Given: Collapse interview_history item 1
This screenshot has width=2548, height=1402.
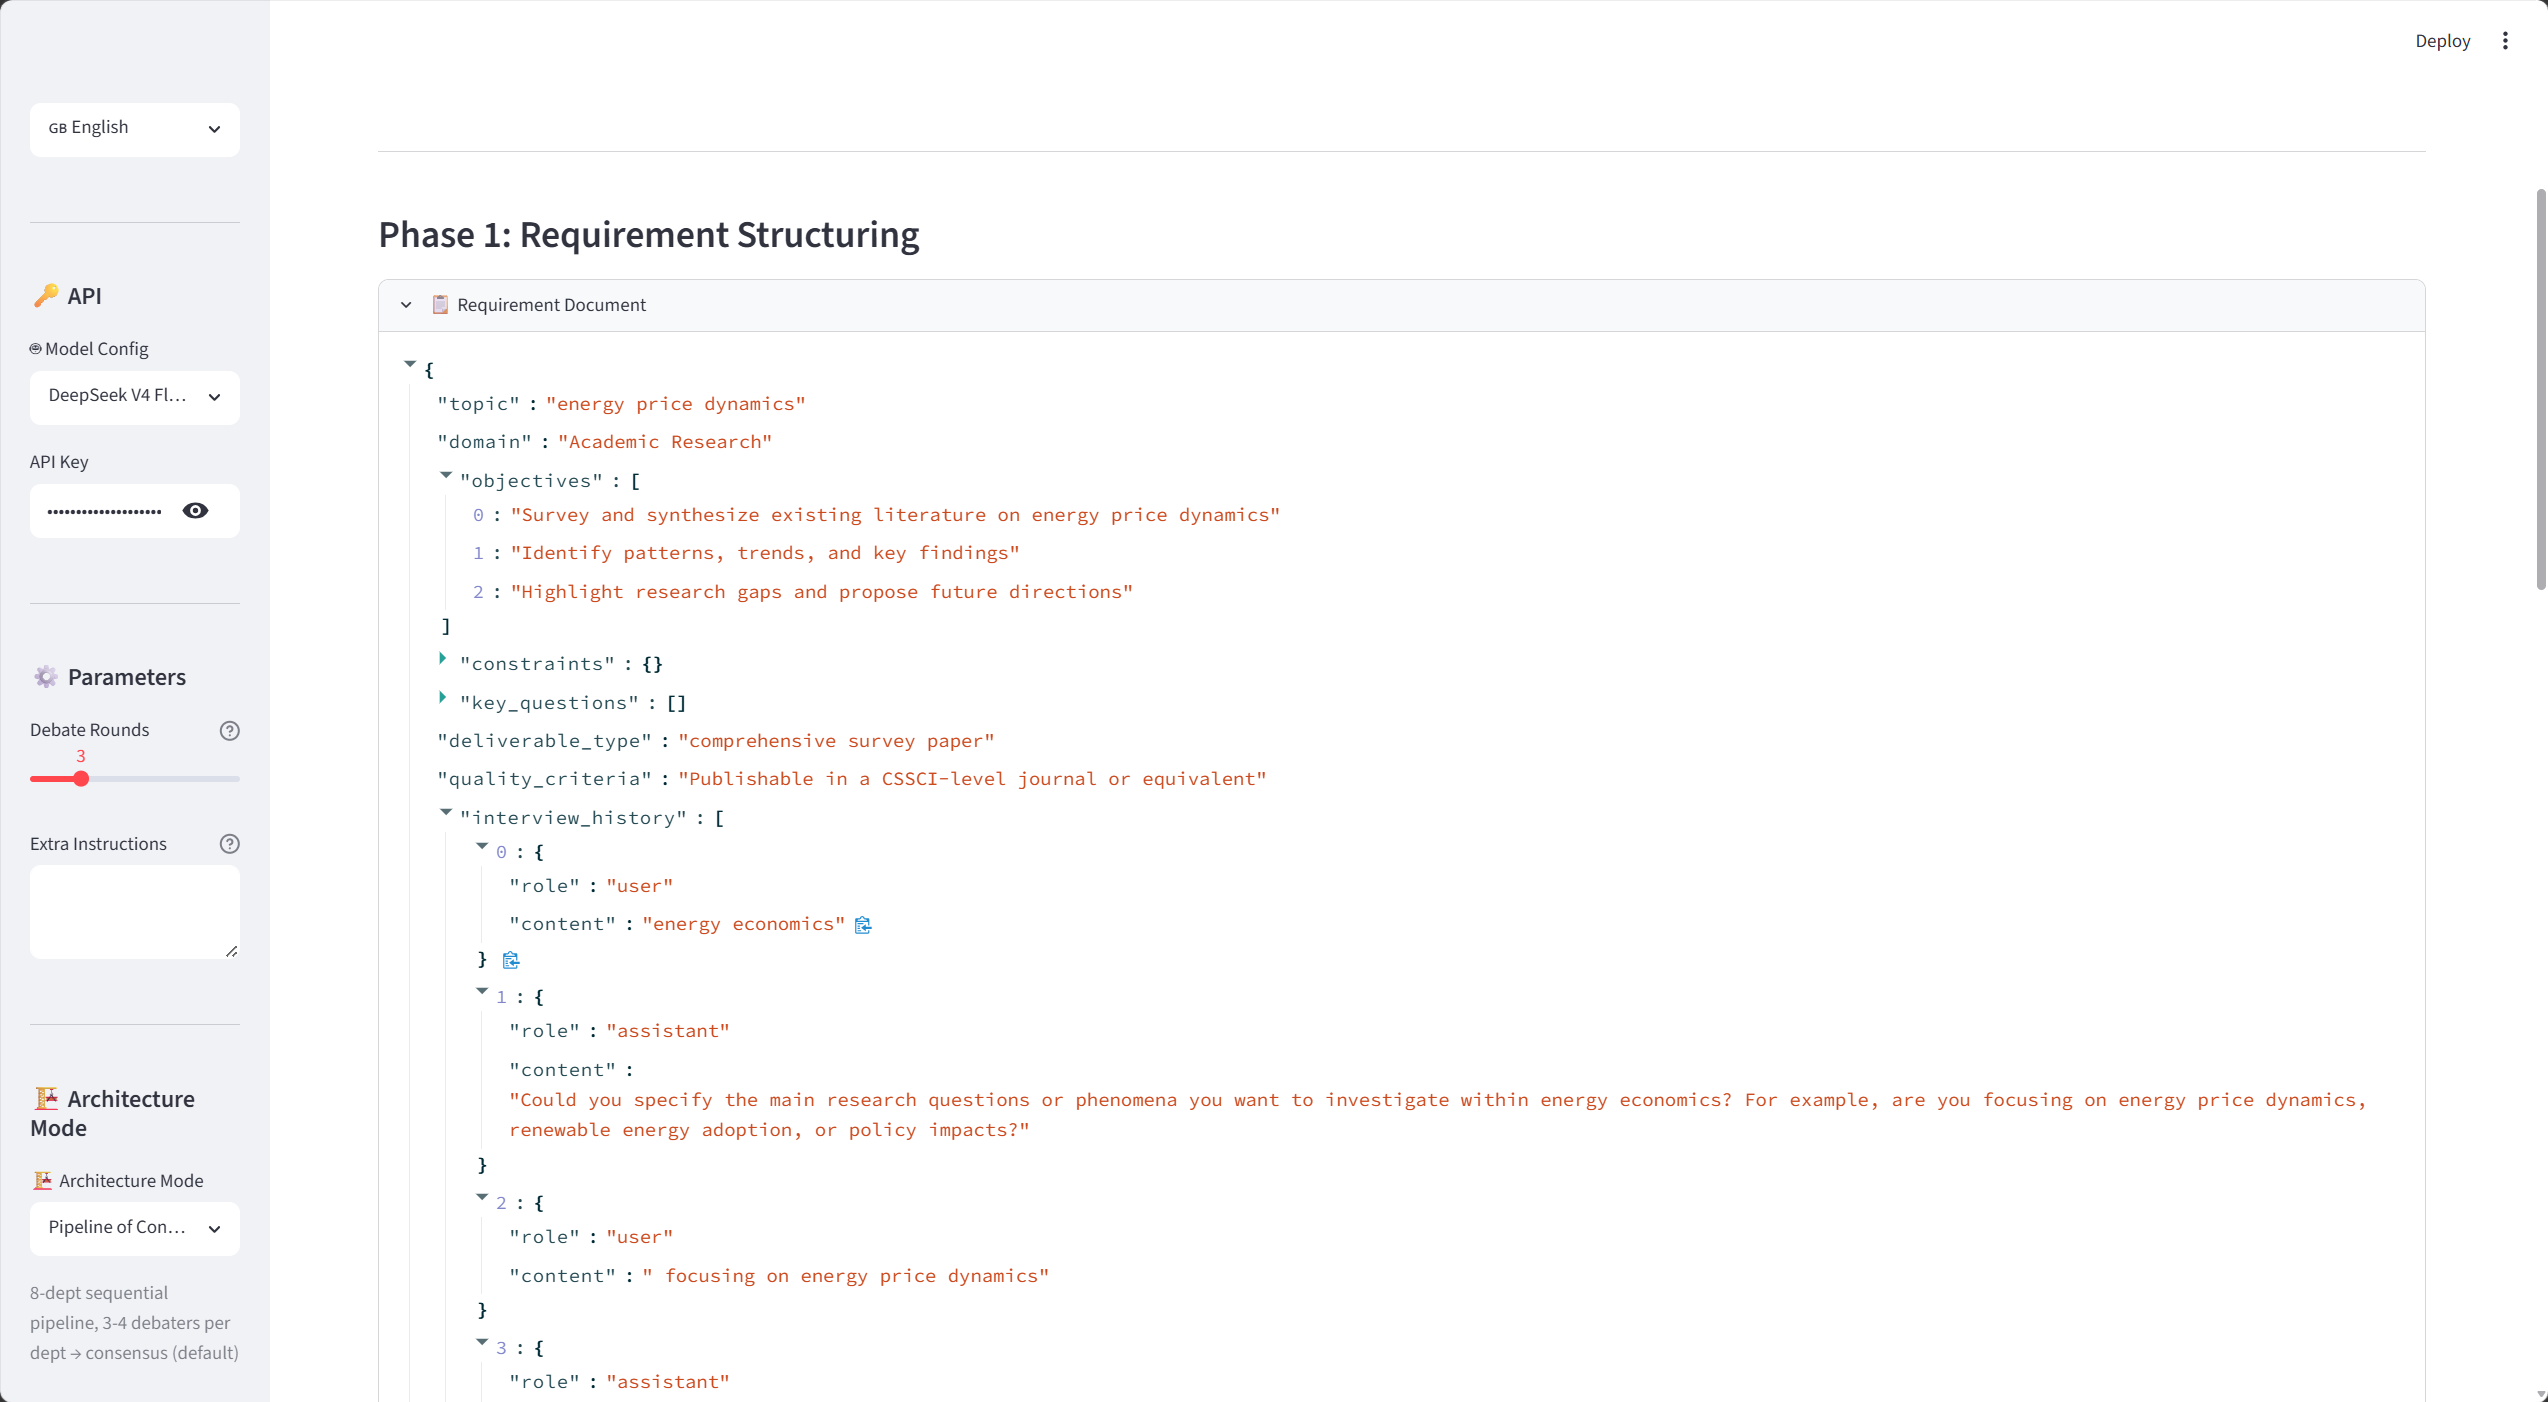Looking at the screenshot, I should coord(482,991).
